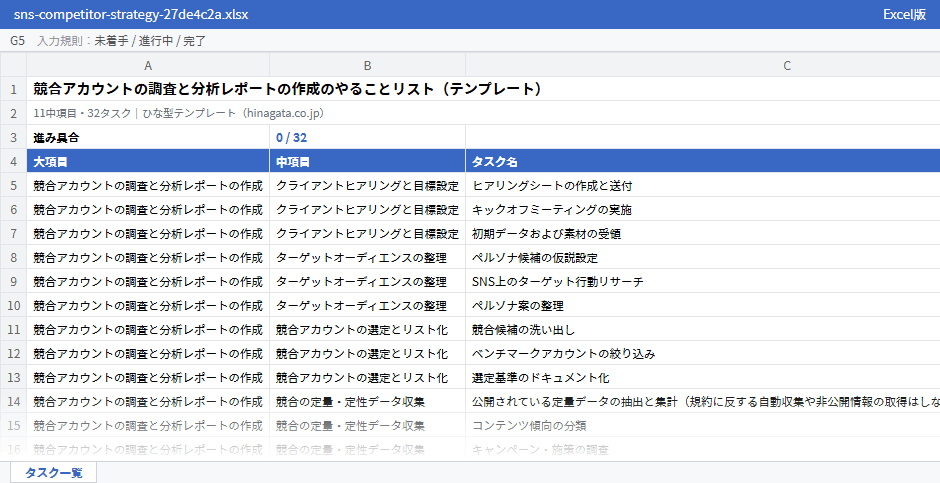This screenshot has width=940, height=483.
Task: Click the 入力規則 formula bar text
Action: pyautogui.click(x=122, y=41)
